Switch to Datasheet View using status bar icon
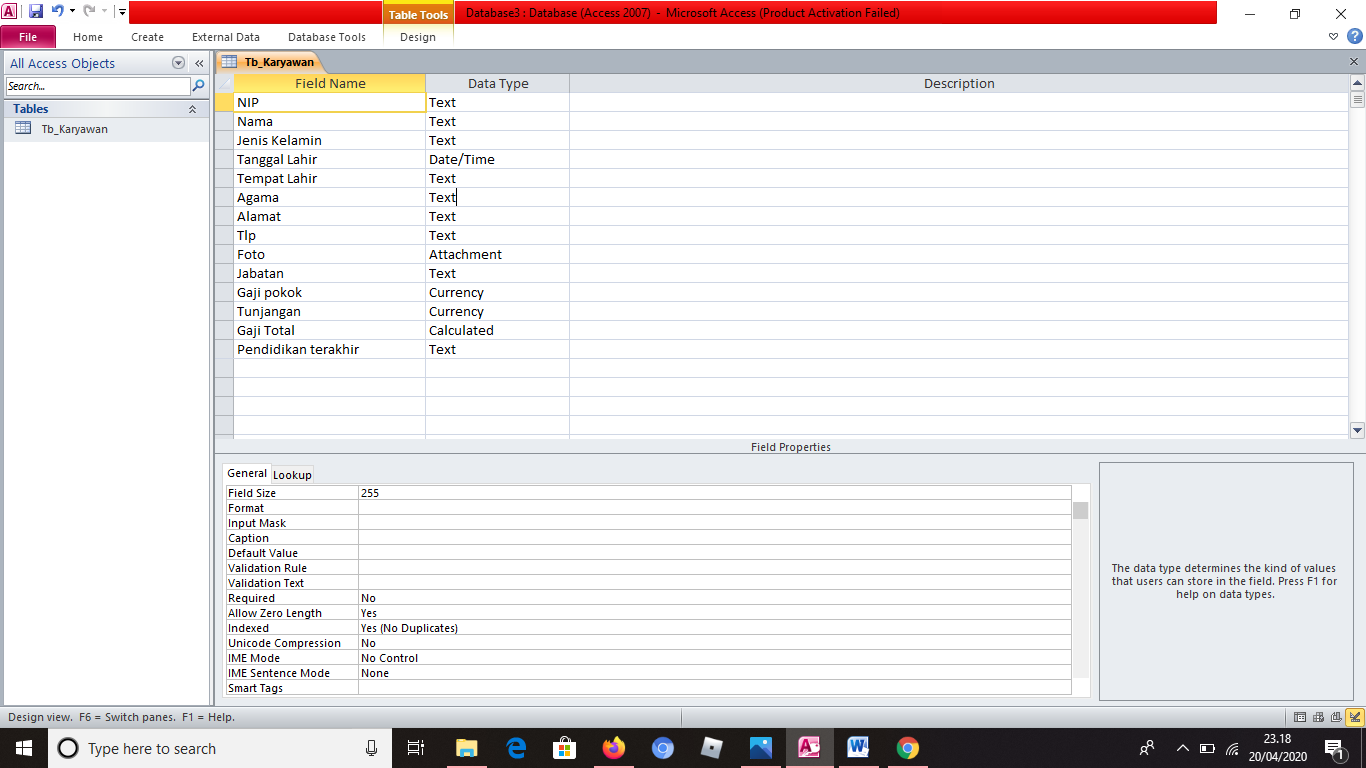The width and height of the screenshot is (1366, 768). point(1300,716)
